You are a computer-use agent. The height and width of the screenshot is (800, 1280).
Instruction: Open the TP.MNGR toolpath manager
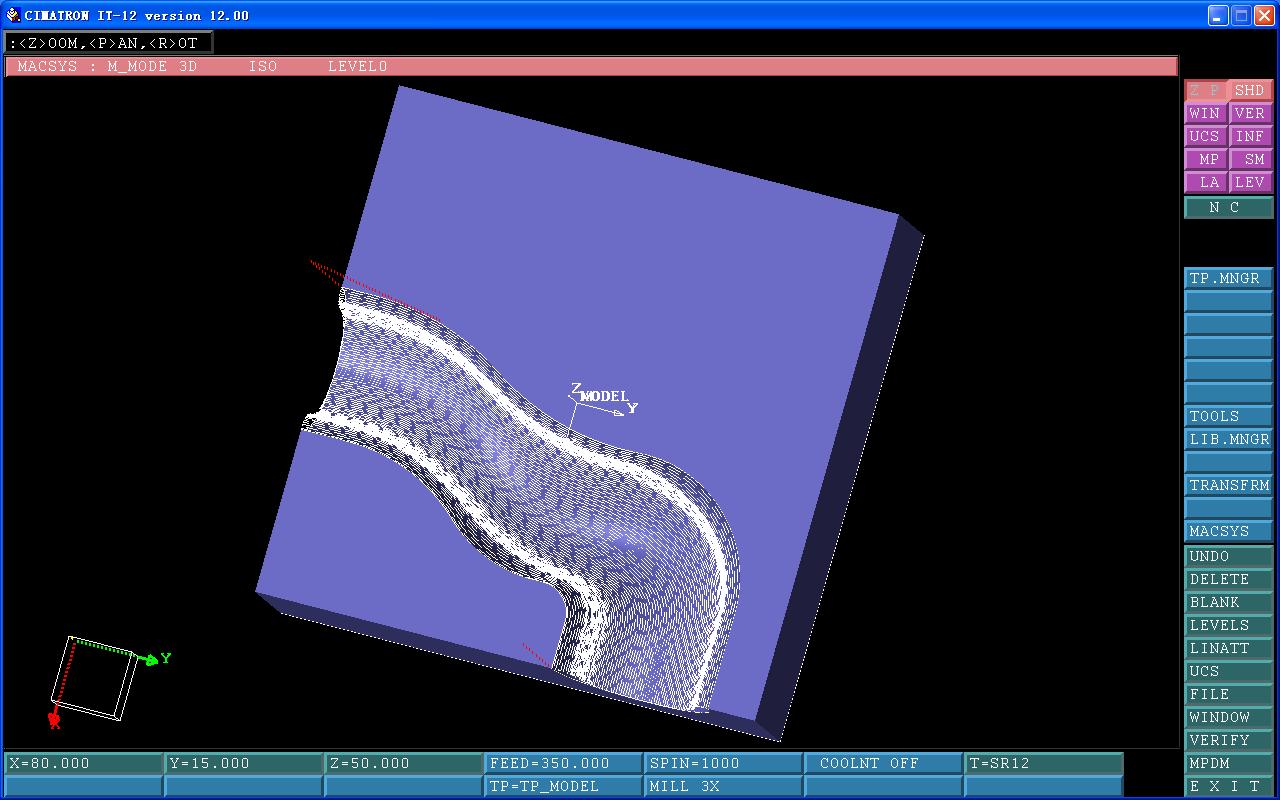pos(1228,278)
